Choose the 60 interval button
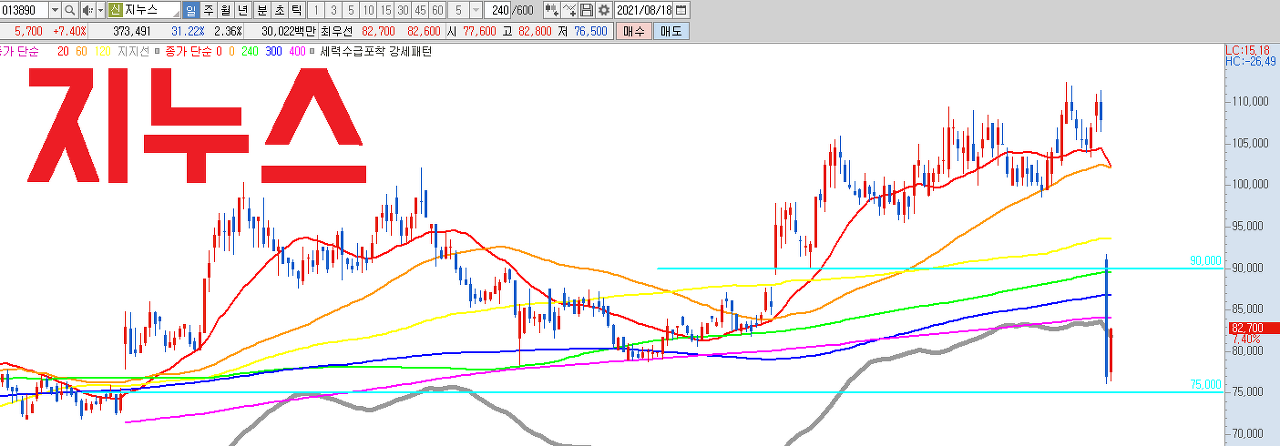1280x446 pixels. [x=437, y=10]
